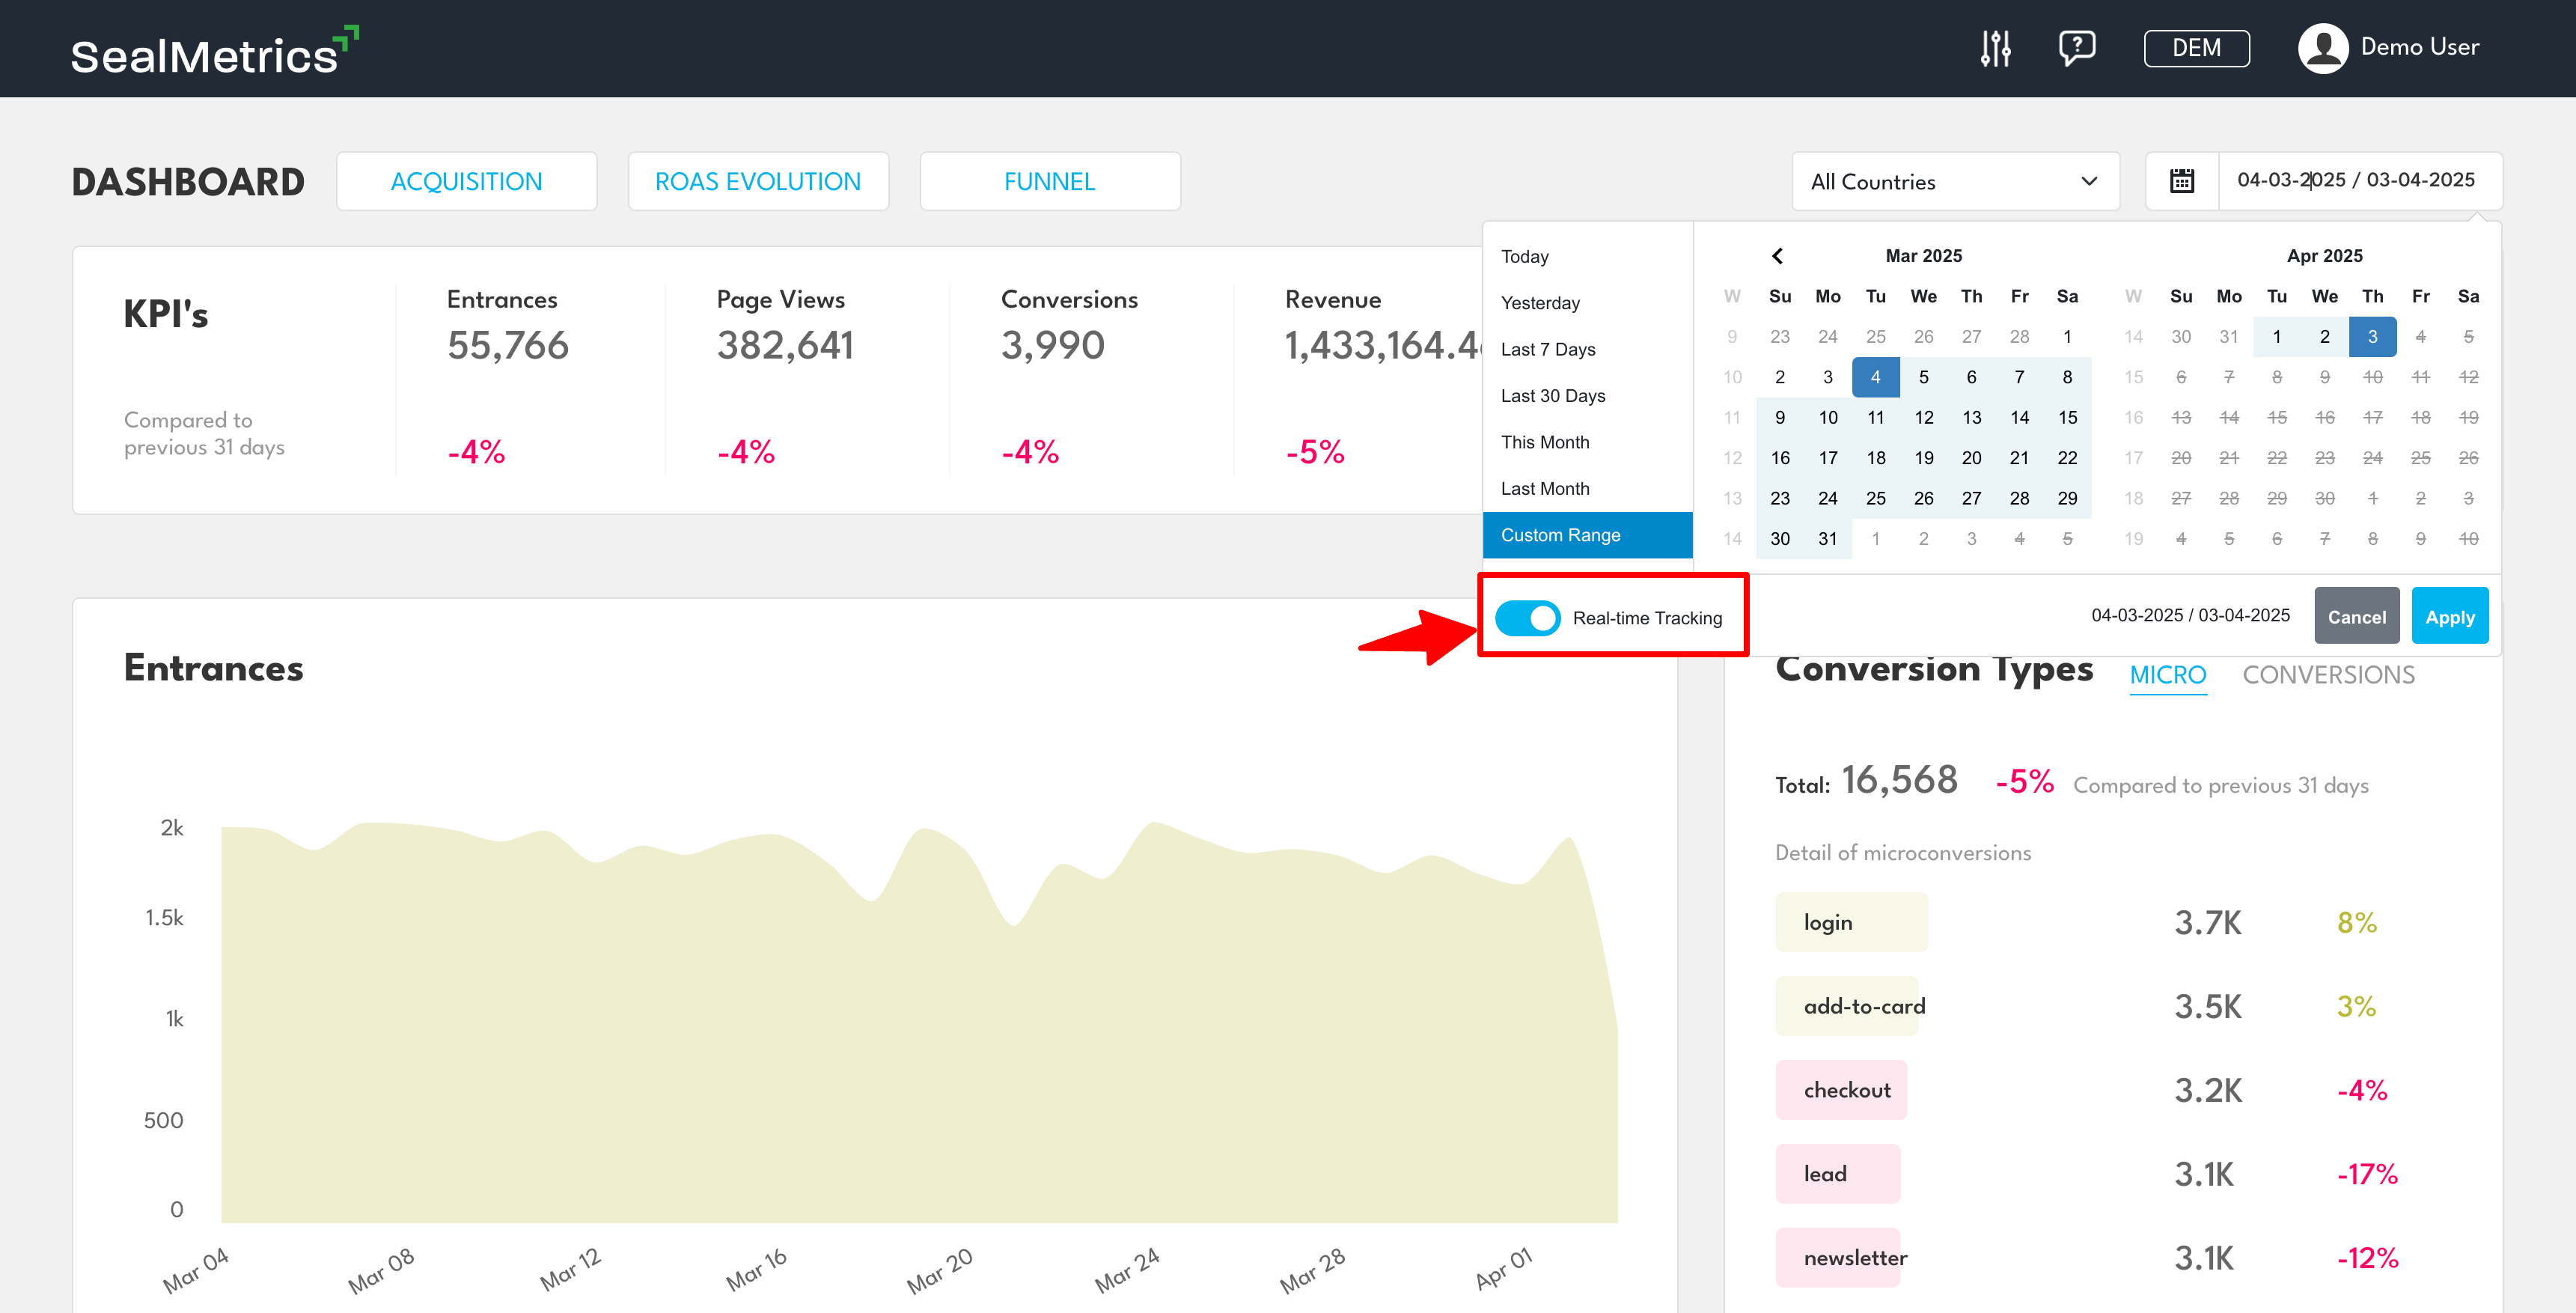Switch to the CONVERSIONS tab
The height and width of the screenshot is (1313, 2576).
[2327, 675]
